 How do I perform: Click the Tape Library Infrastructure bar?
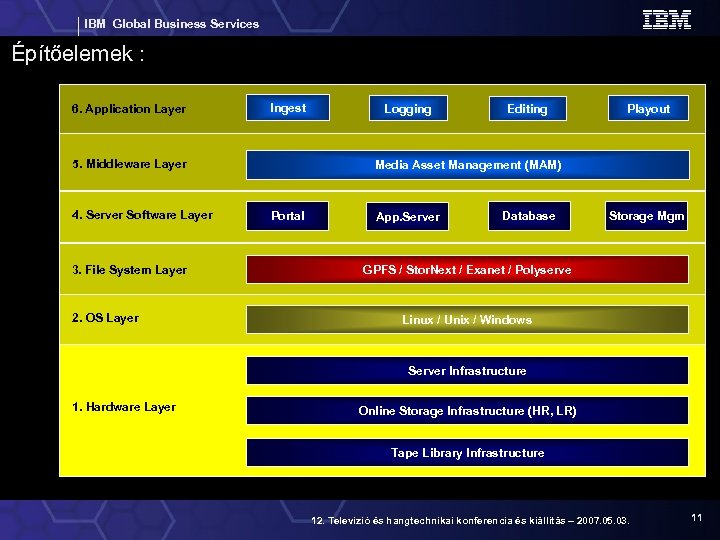click(467, 453)
